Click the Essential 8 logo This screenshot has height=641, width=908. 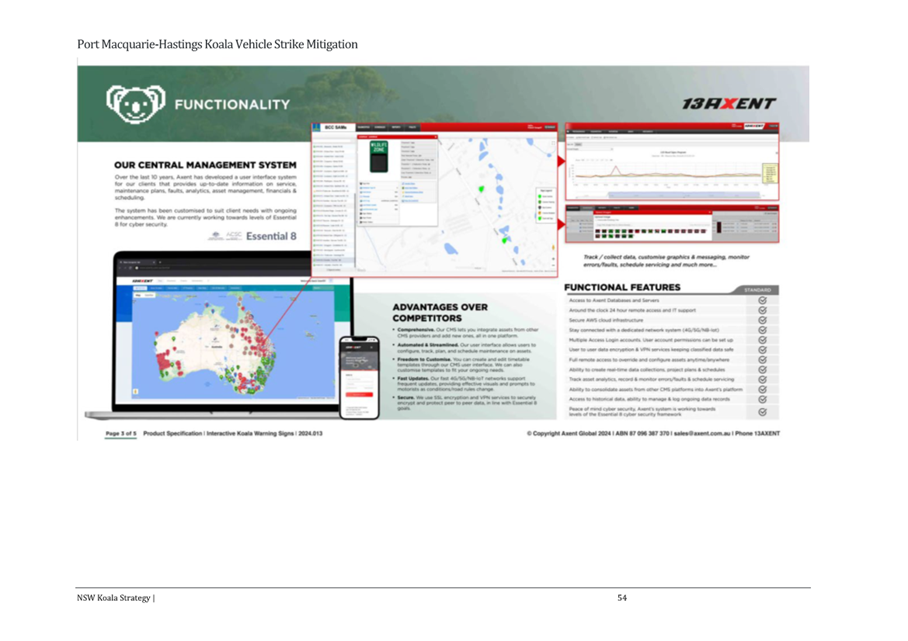[x=271, y=236]
